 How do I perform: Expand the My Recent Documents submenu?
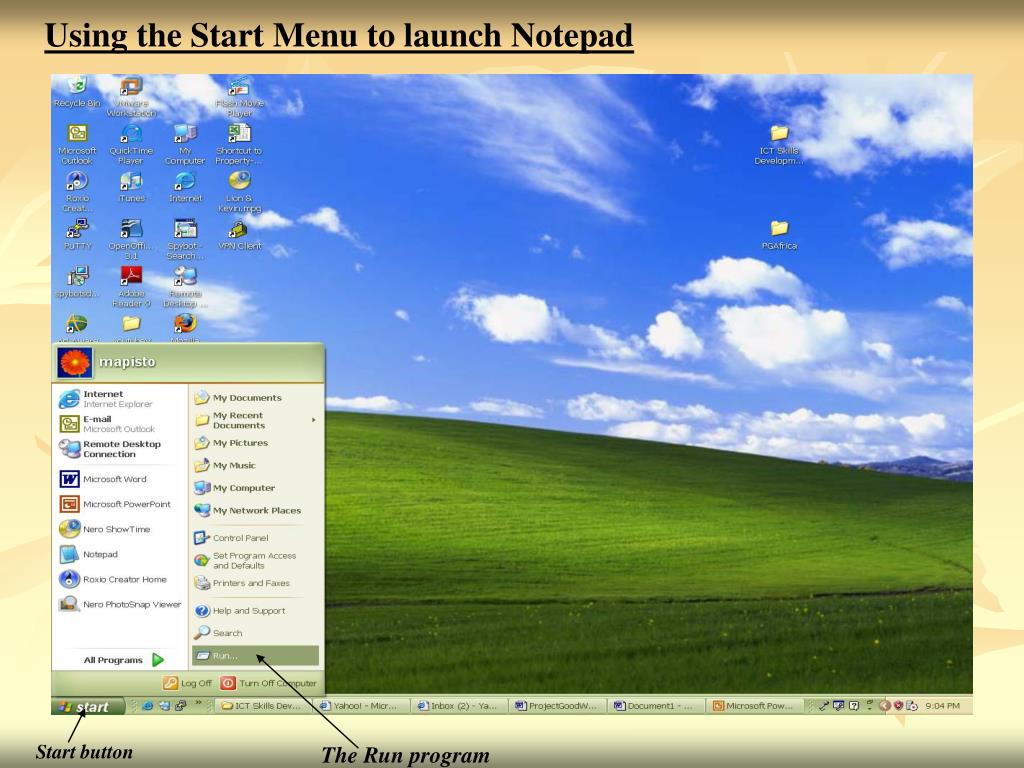pyautogui.click(x=255, y=420)
